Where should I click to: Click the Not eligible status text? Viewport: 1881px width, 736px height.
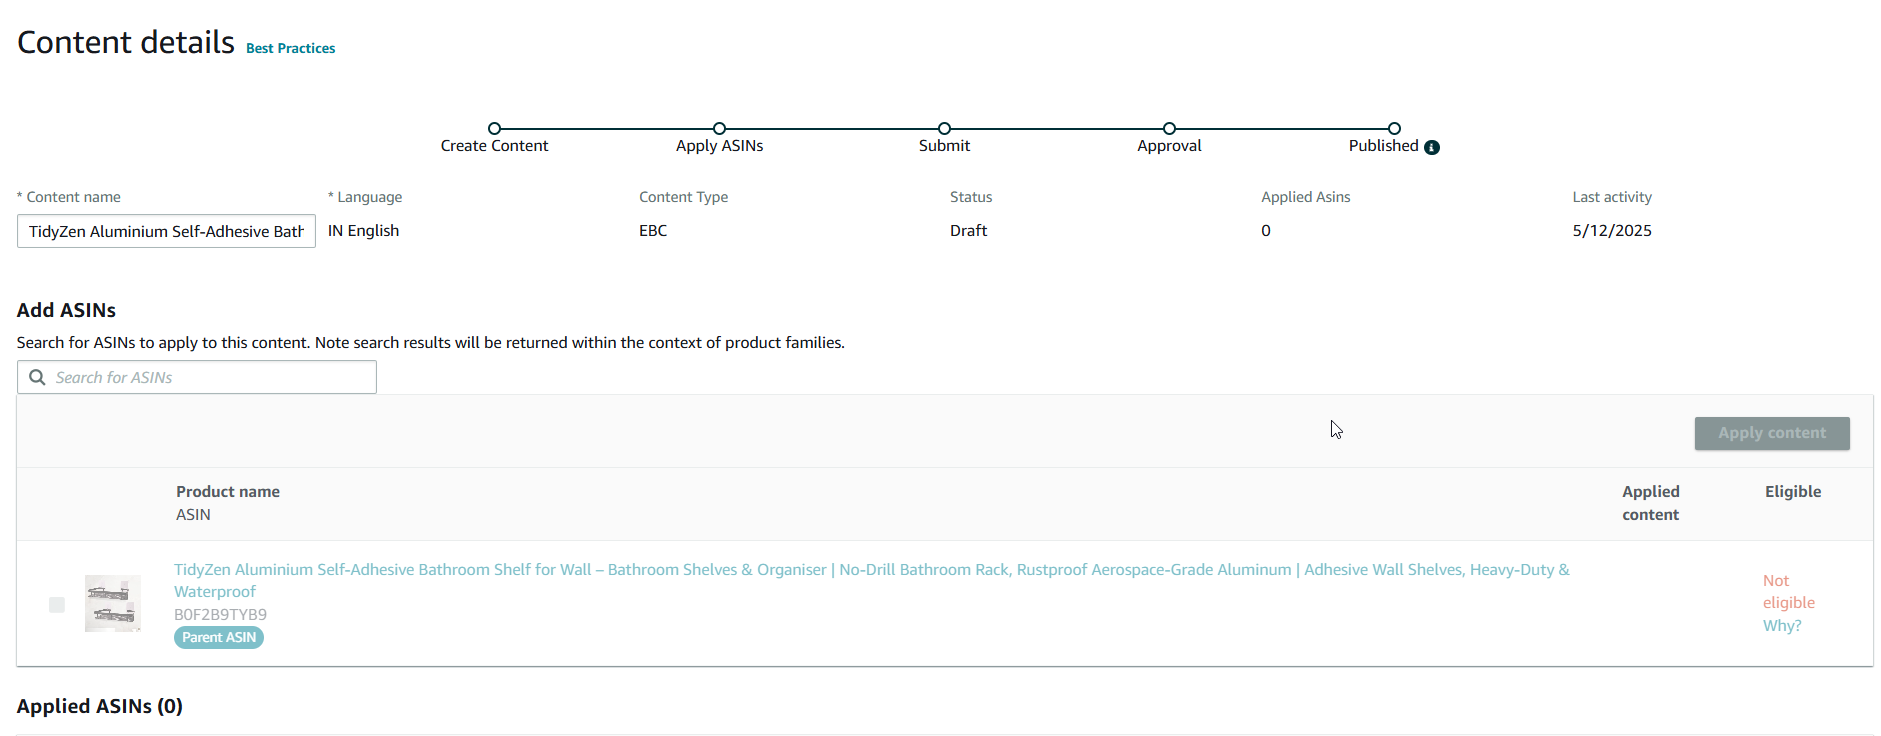[1788, 591]
